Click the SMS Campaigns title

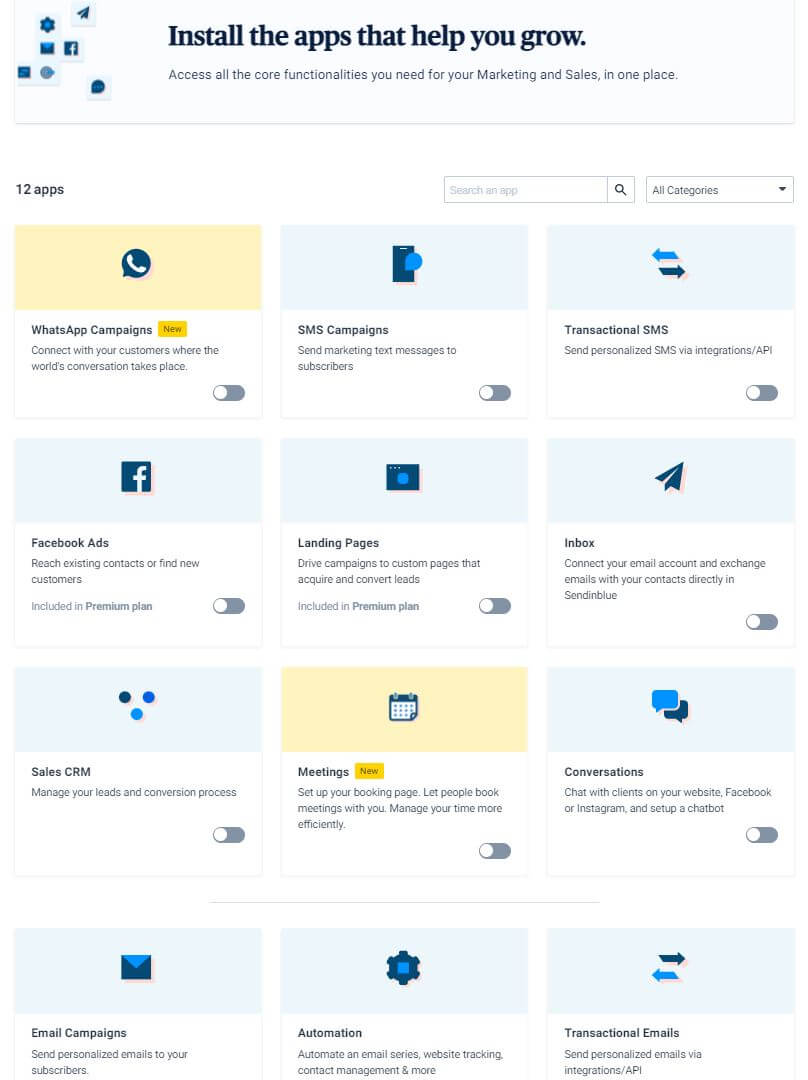click(x=343, y=330)
